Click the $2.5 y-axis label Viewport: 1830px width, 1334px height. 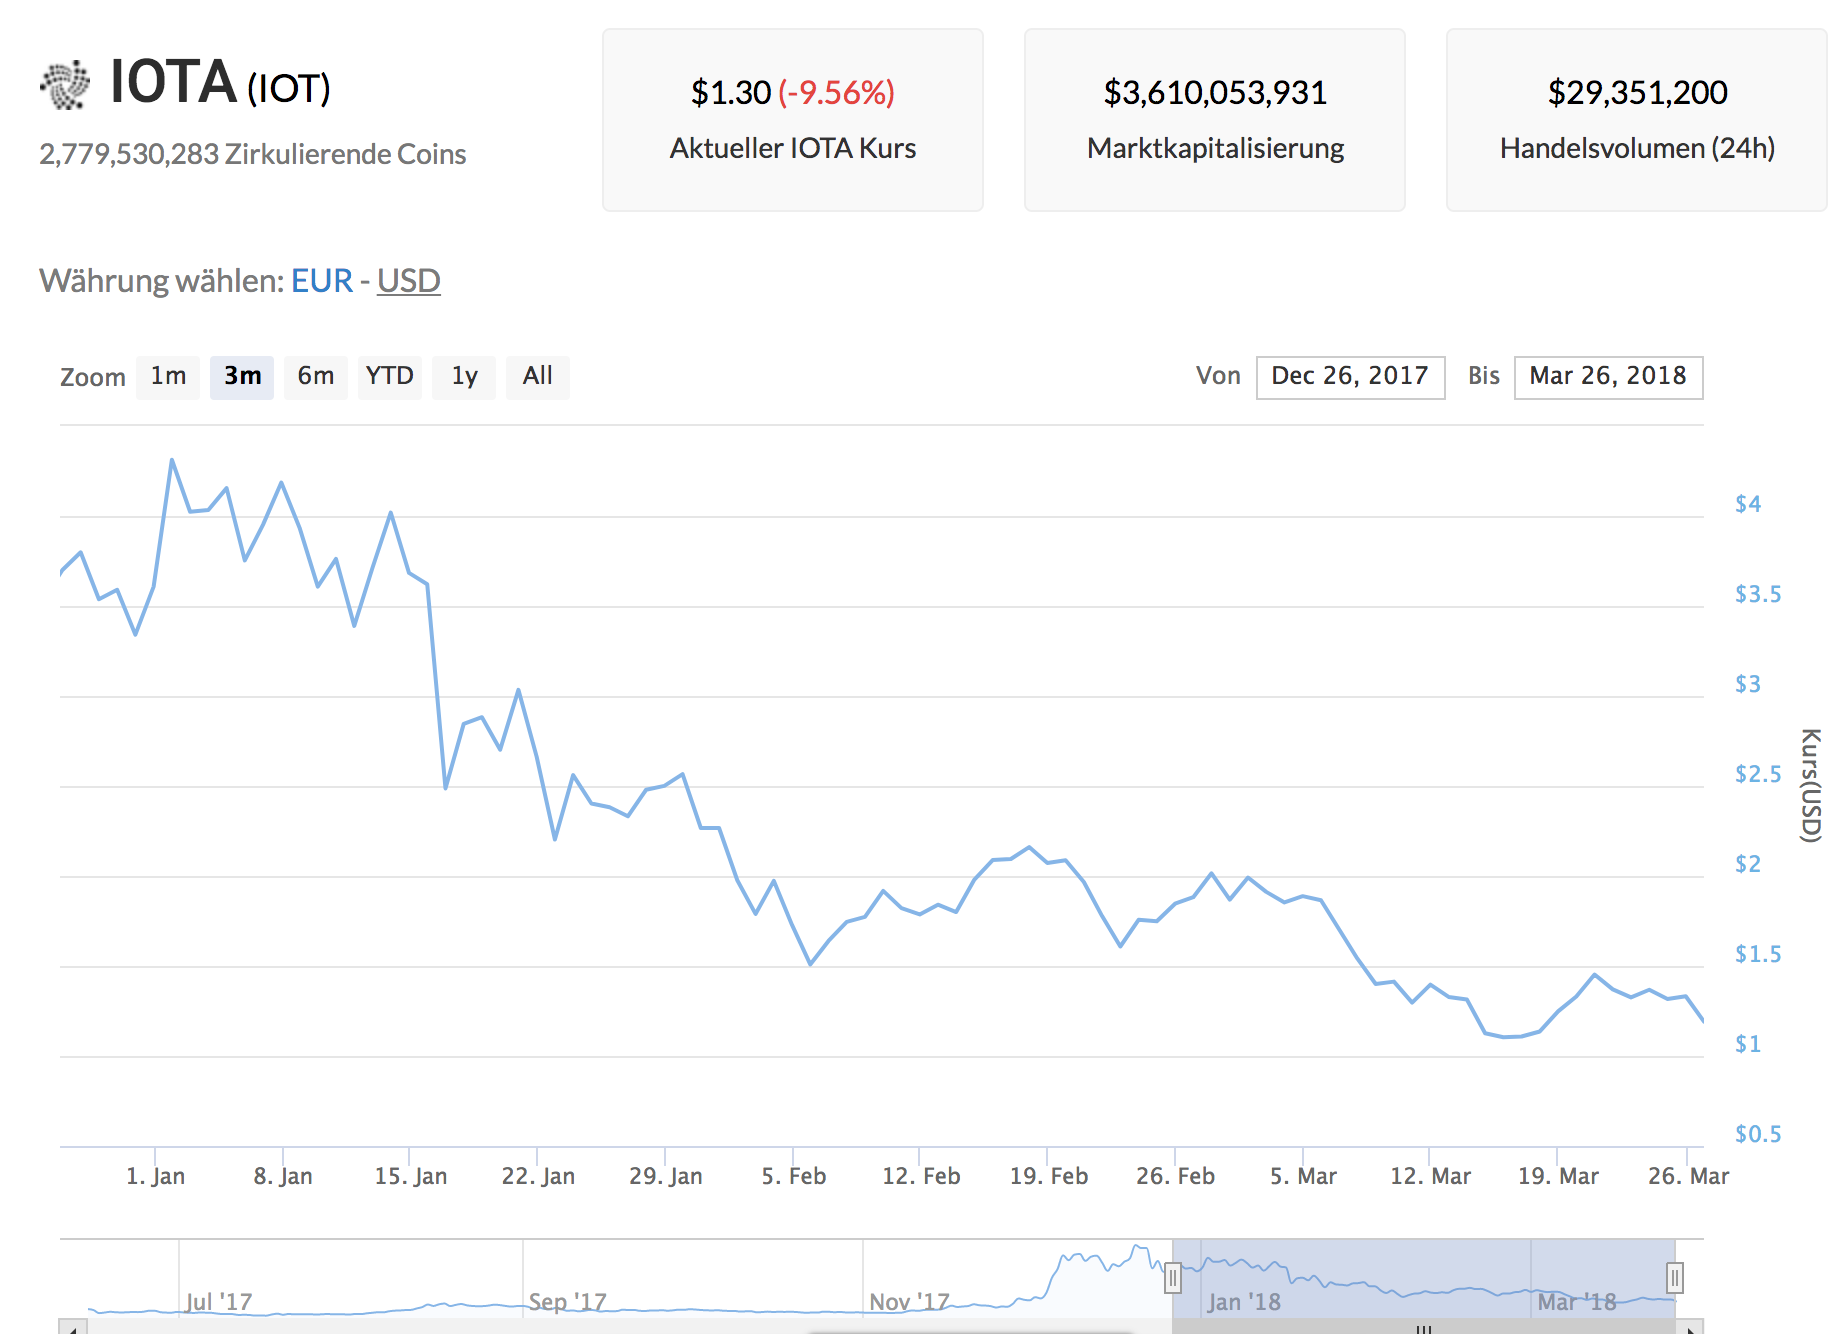coord(1758,774)
